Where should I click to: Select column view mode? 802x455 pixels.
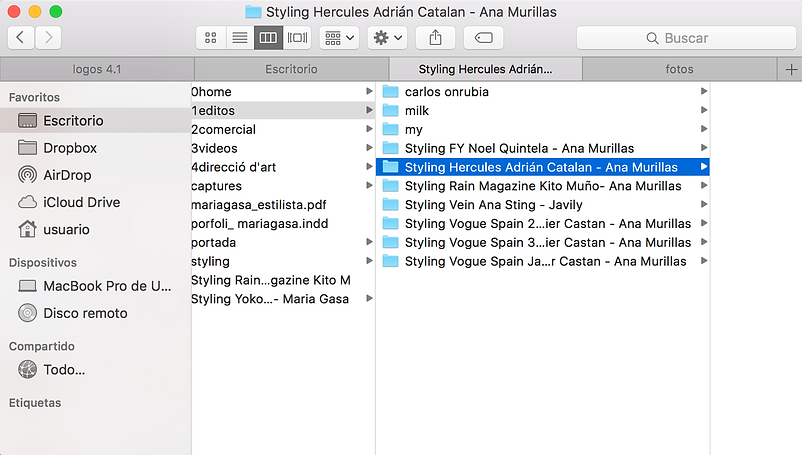tap(267, 38)
